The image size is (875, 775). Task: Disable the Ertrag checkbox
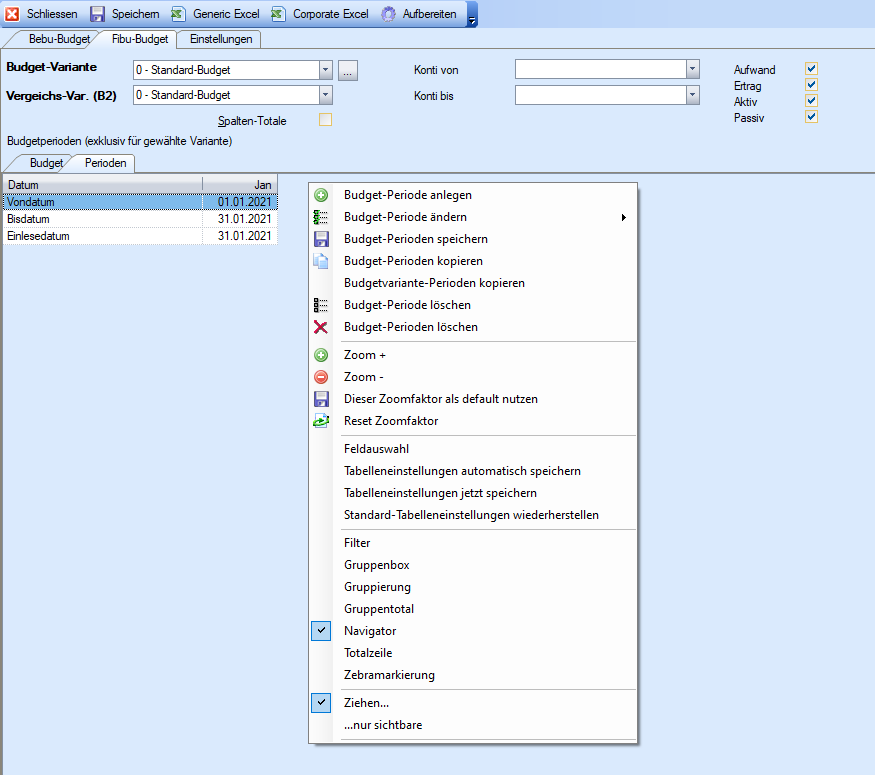pyautogui.click(x=812, y=85)
